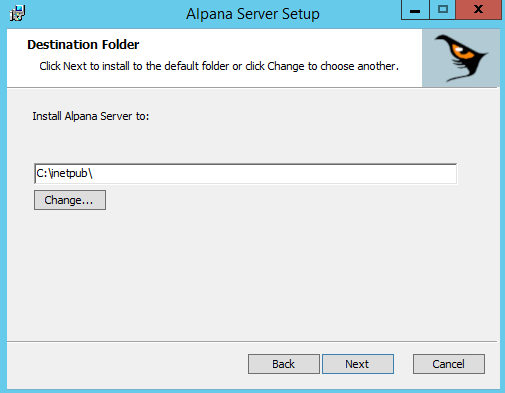The height and width of the screenshot is (393, 505).
Task: Select the 'Destination Folder' heading text
Action: (83, 45)
